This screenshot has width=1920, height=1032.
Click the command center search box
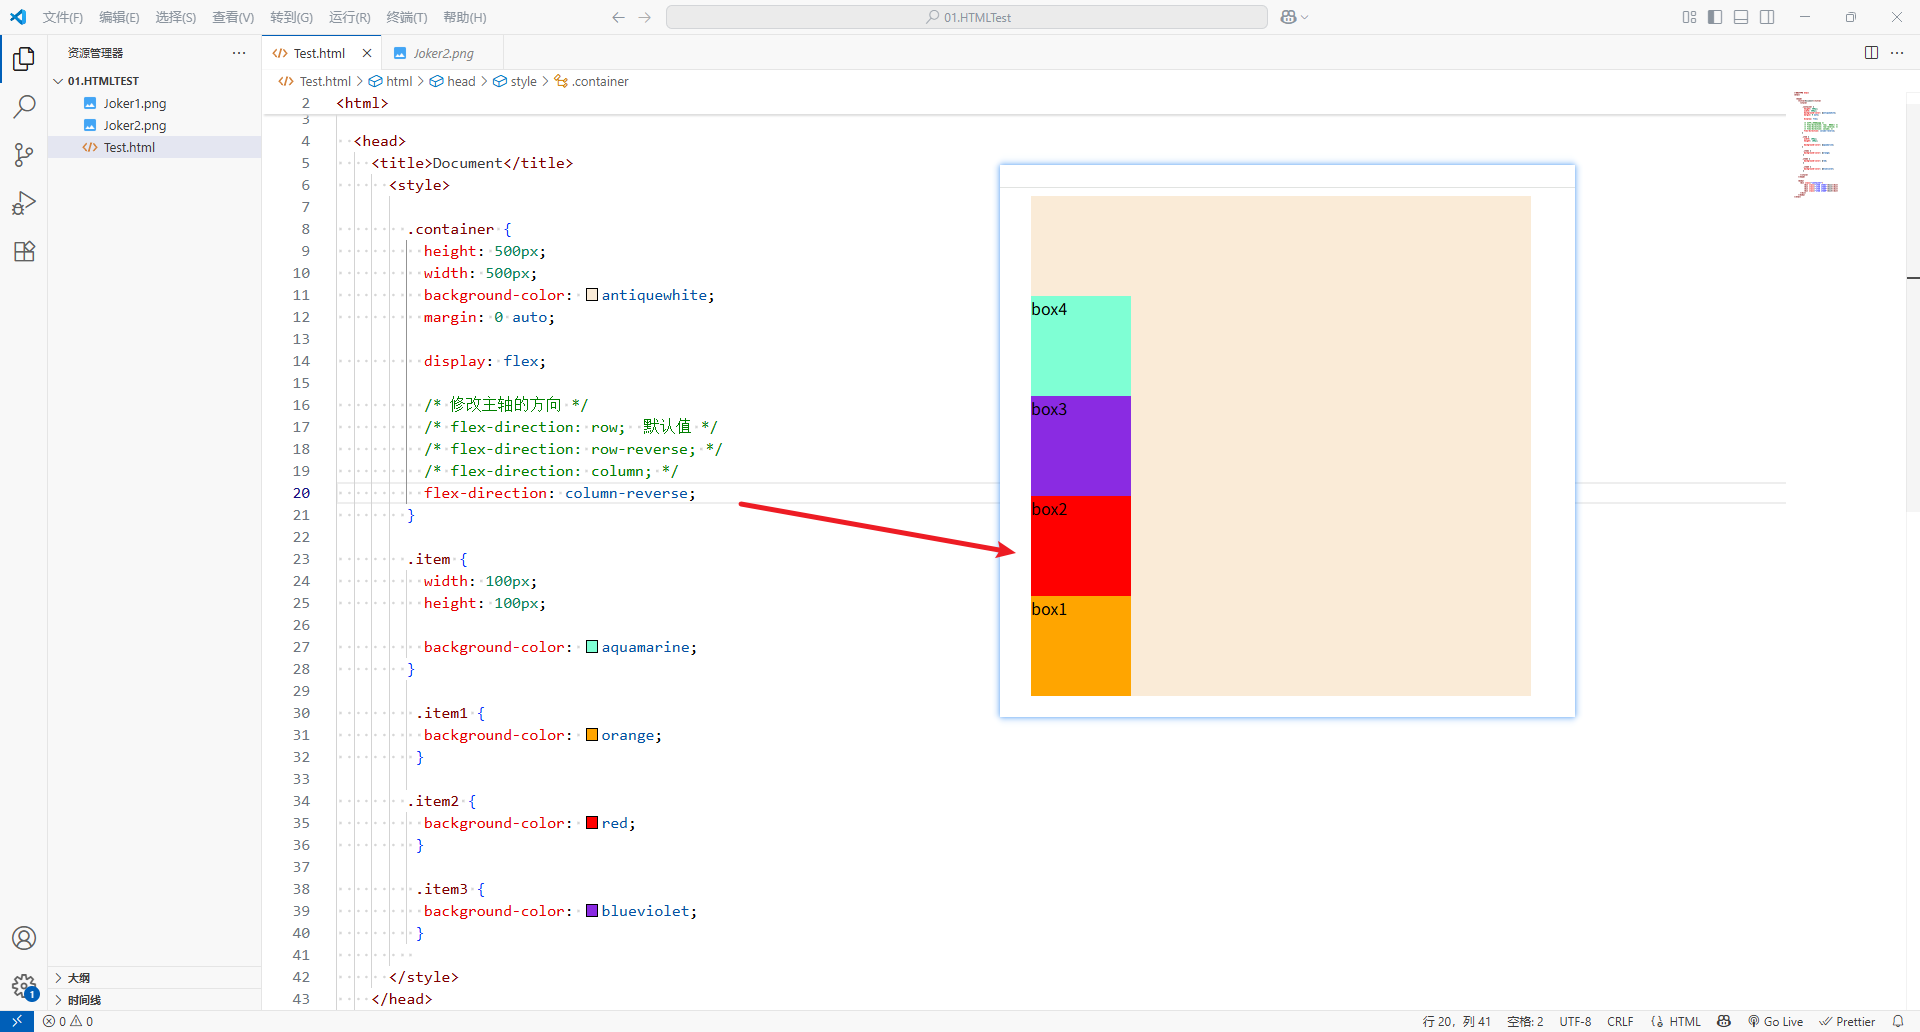[967, 17]
